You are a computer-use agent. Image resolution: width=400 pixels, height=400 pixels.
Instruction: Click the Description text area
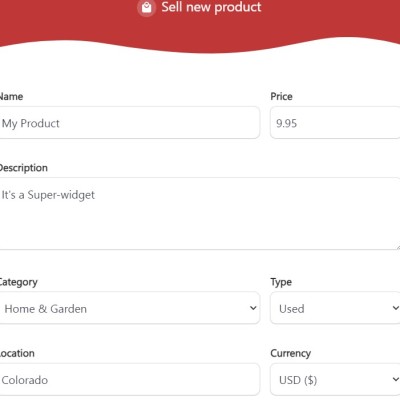coord(199,214)
